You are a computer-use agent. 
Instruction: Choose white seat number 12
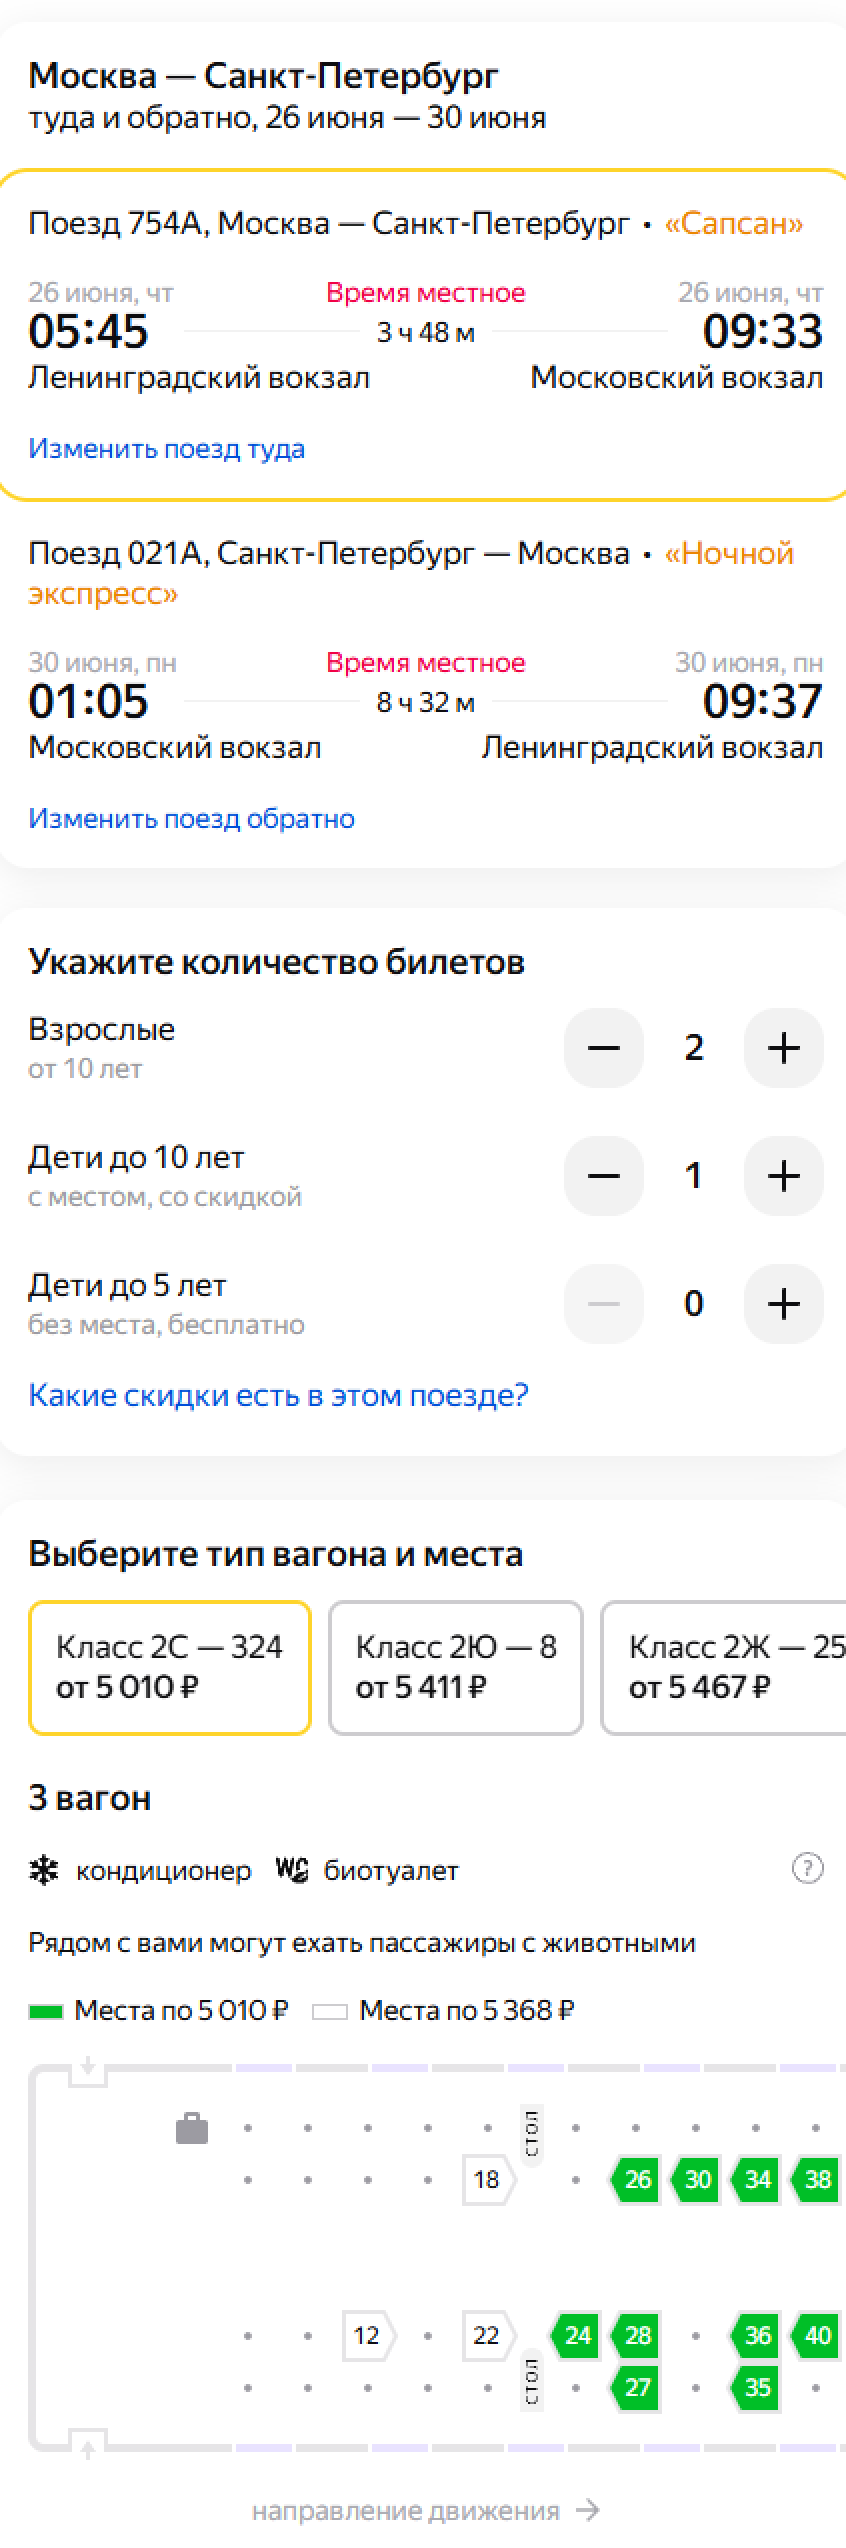tap(367, 2335)
